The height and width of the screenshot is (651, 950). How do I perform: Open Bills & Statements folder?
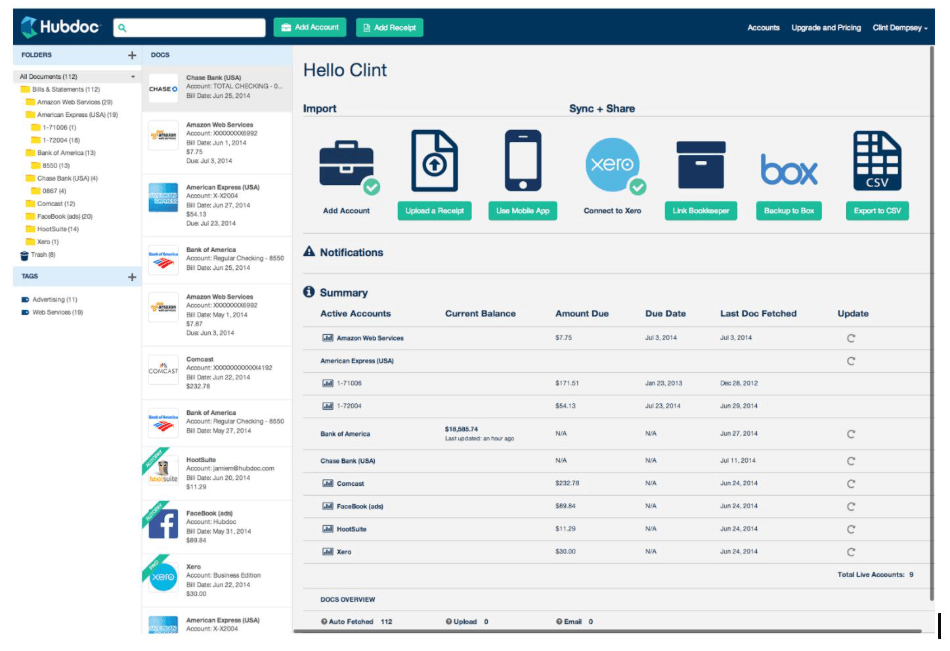coord(60,90)
